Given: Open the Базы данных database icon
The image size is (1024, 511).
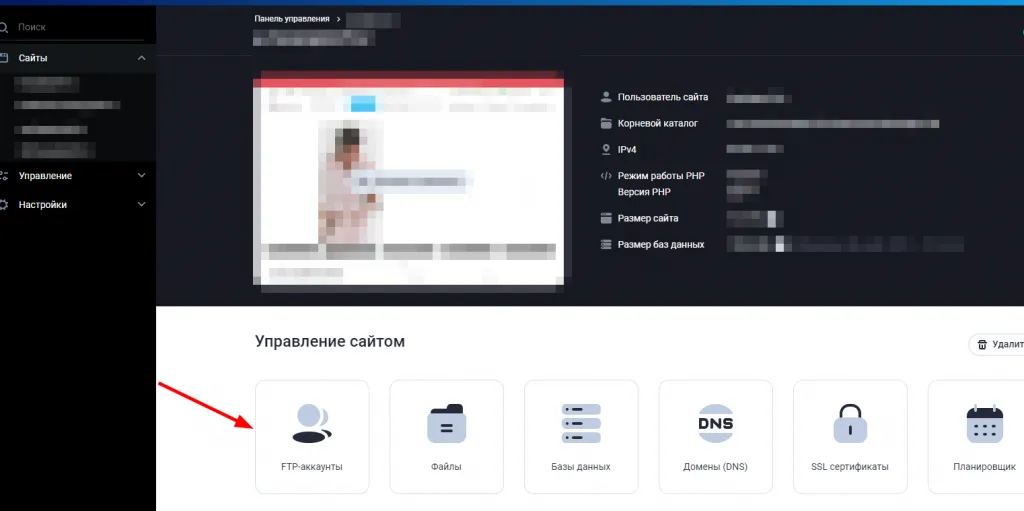Looking at the screenshot, I should (580, 424).
